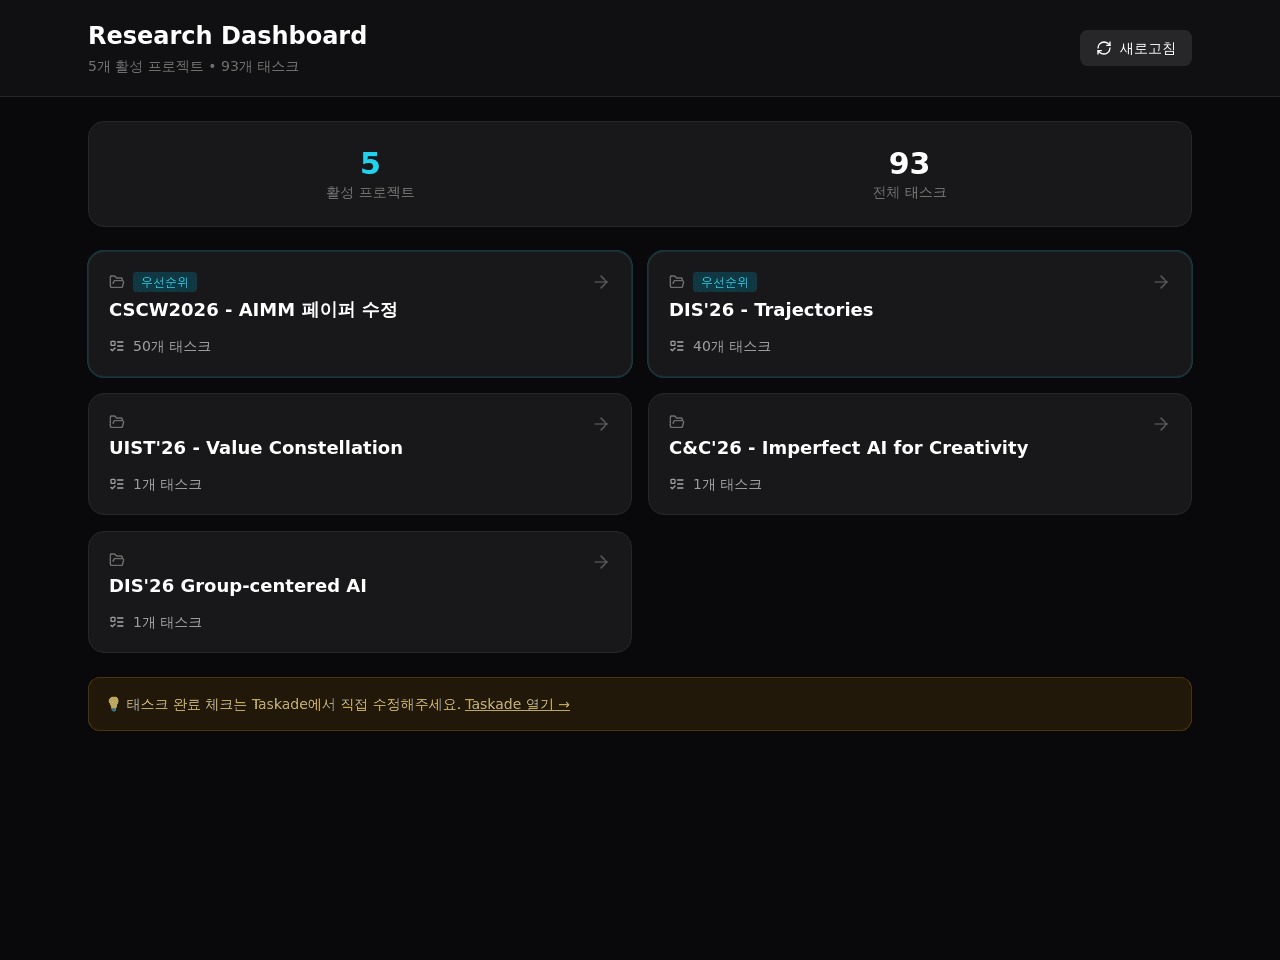Click folder icon on CSCW2026 card

coord(117,282)
